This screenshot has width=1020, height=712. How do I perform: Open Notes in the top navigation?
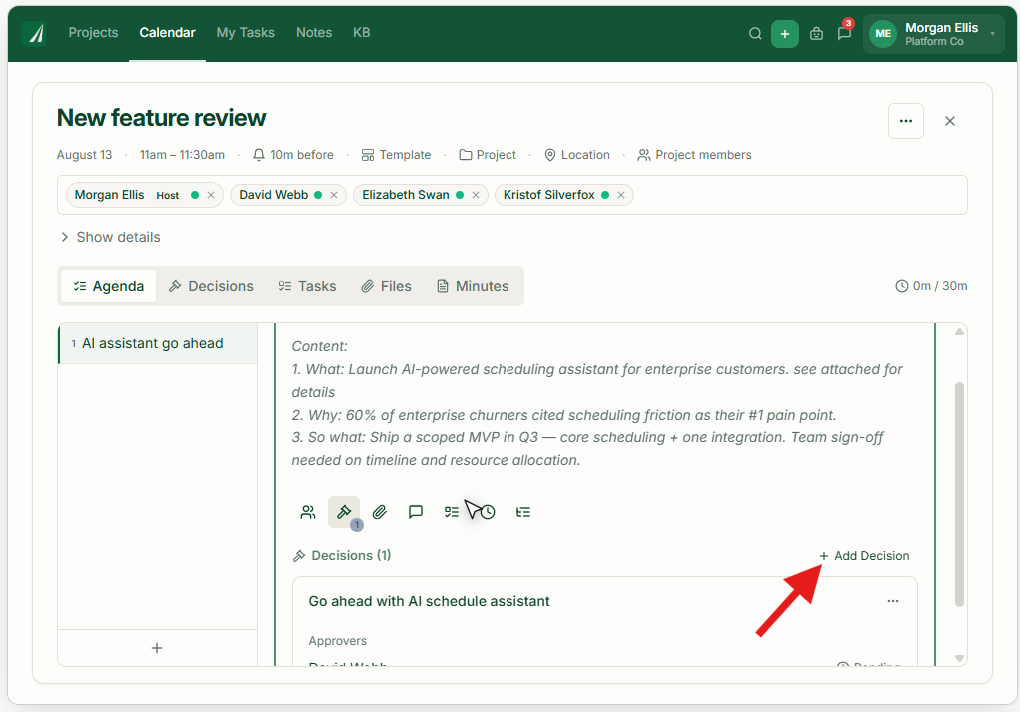click(x=314, y=33)
